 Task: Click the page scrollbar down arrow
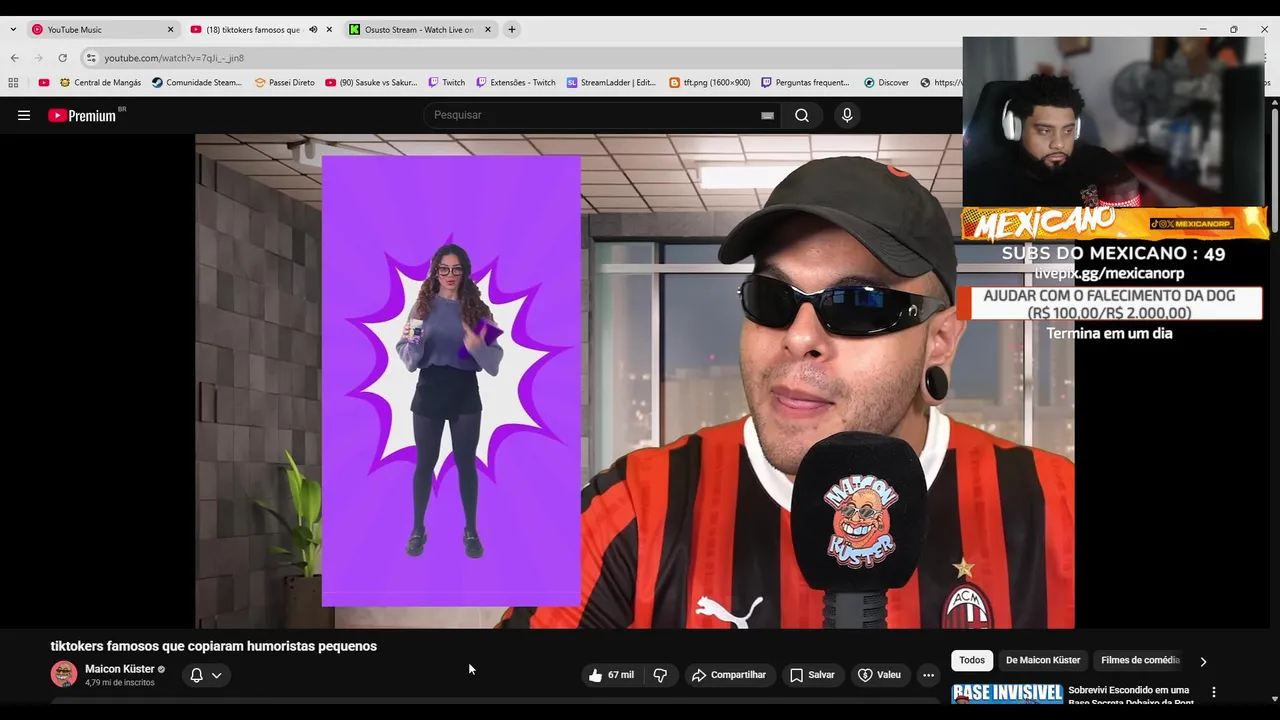point(1273,699)
